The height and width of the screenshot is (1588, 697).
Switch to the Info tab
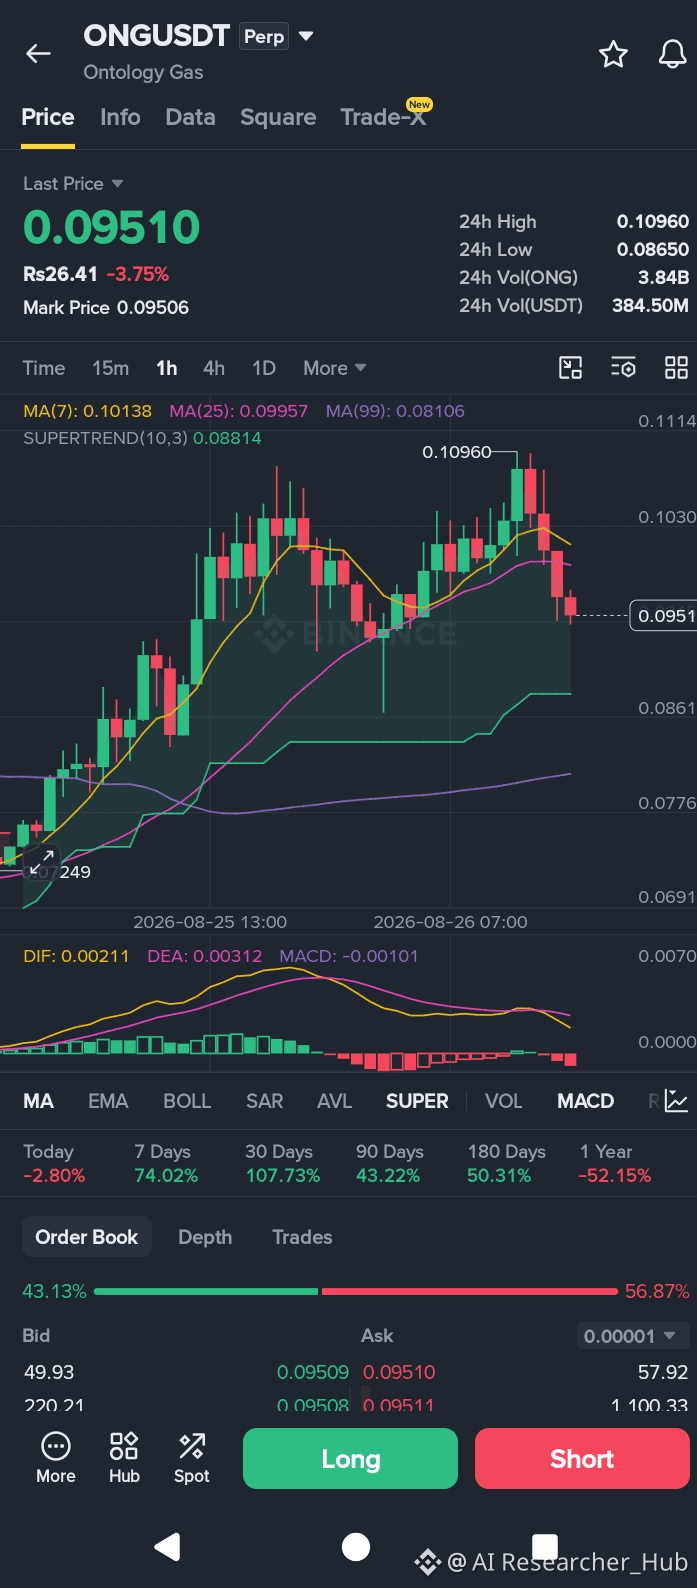pos(120,117)
